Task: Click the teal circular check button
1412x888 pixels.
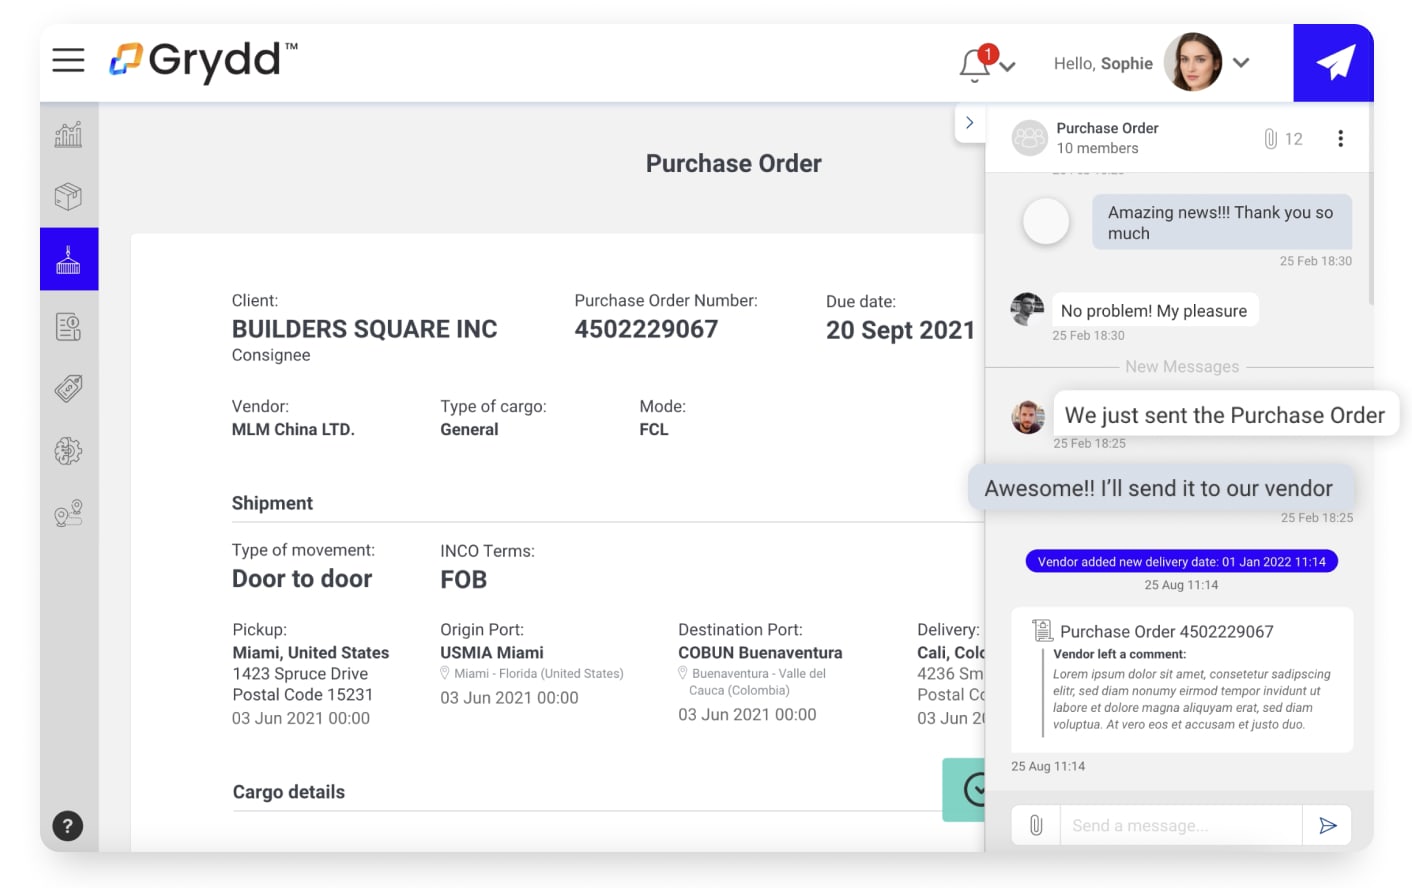Action: coord(964,790)
